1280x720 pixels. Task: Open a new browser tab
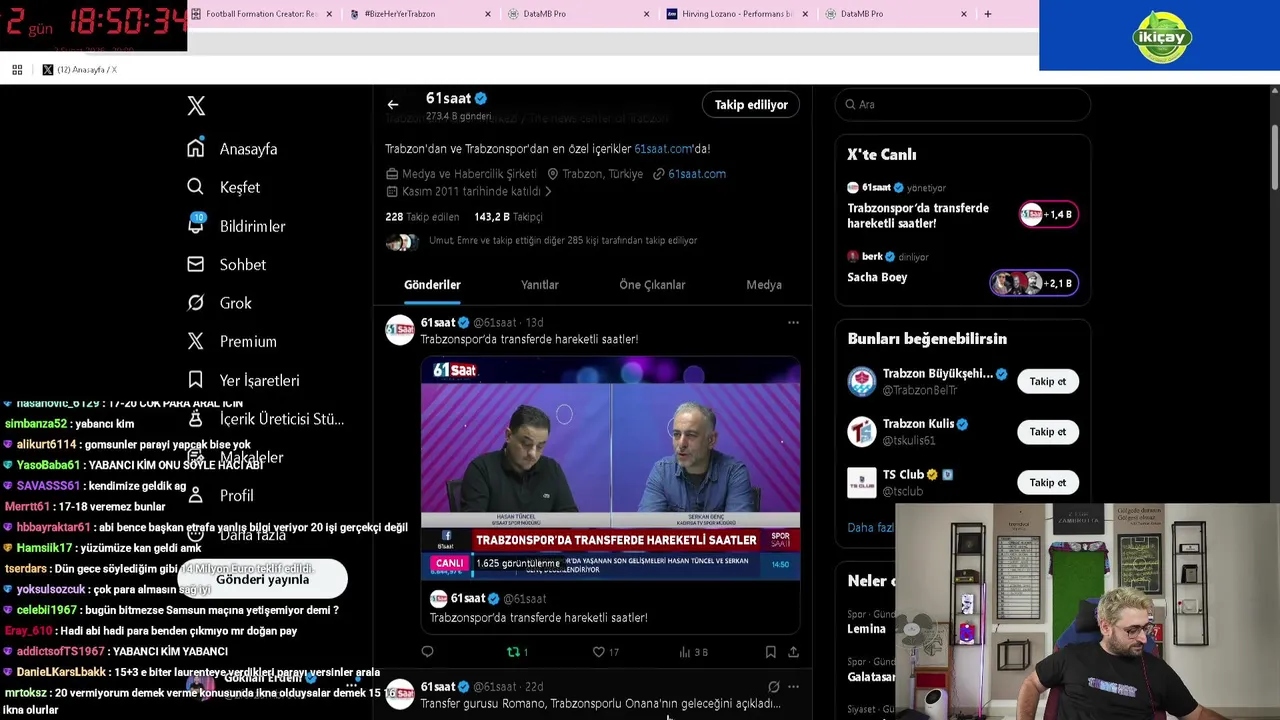pyautogui.click(x=987, y=14)
